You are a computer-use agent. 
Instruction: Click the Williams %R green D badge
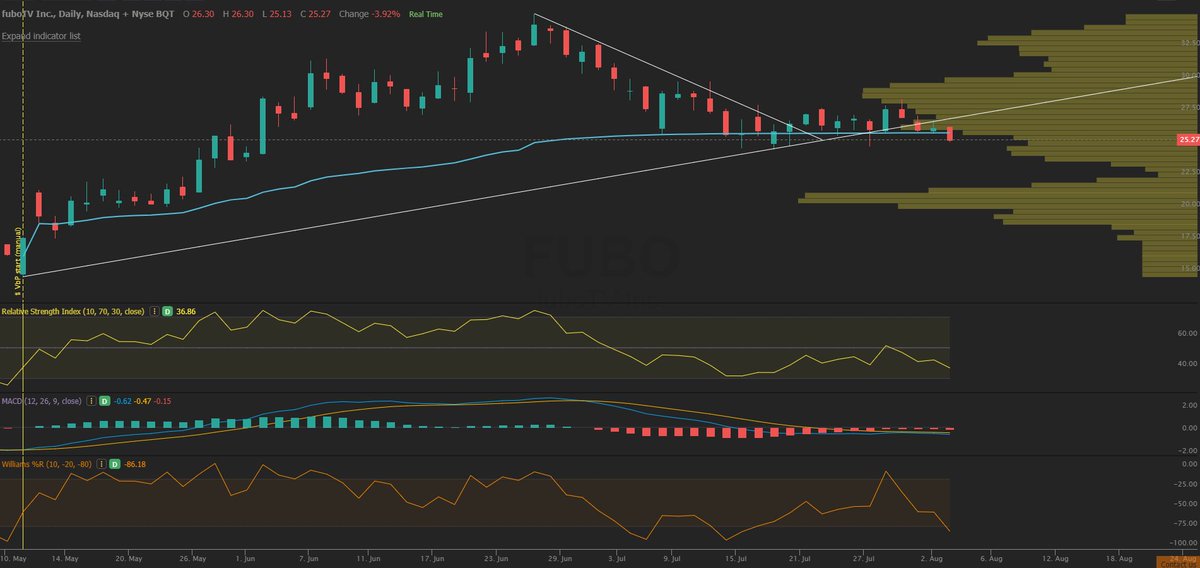[115, 465]
